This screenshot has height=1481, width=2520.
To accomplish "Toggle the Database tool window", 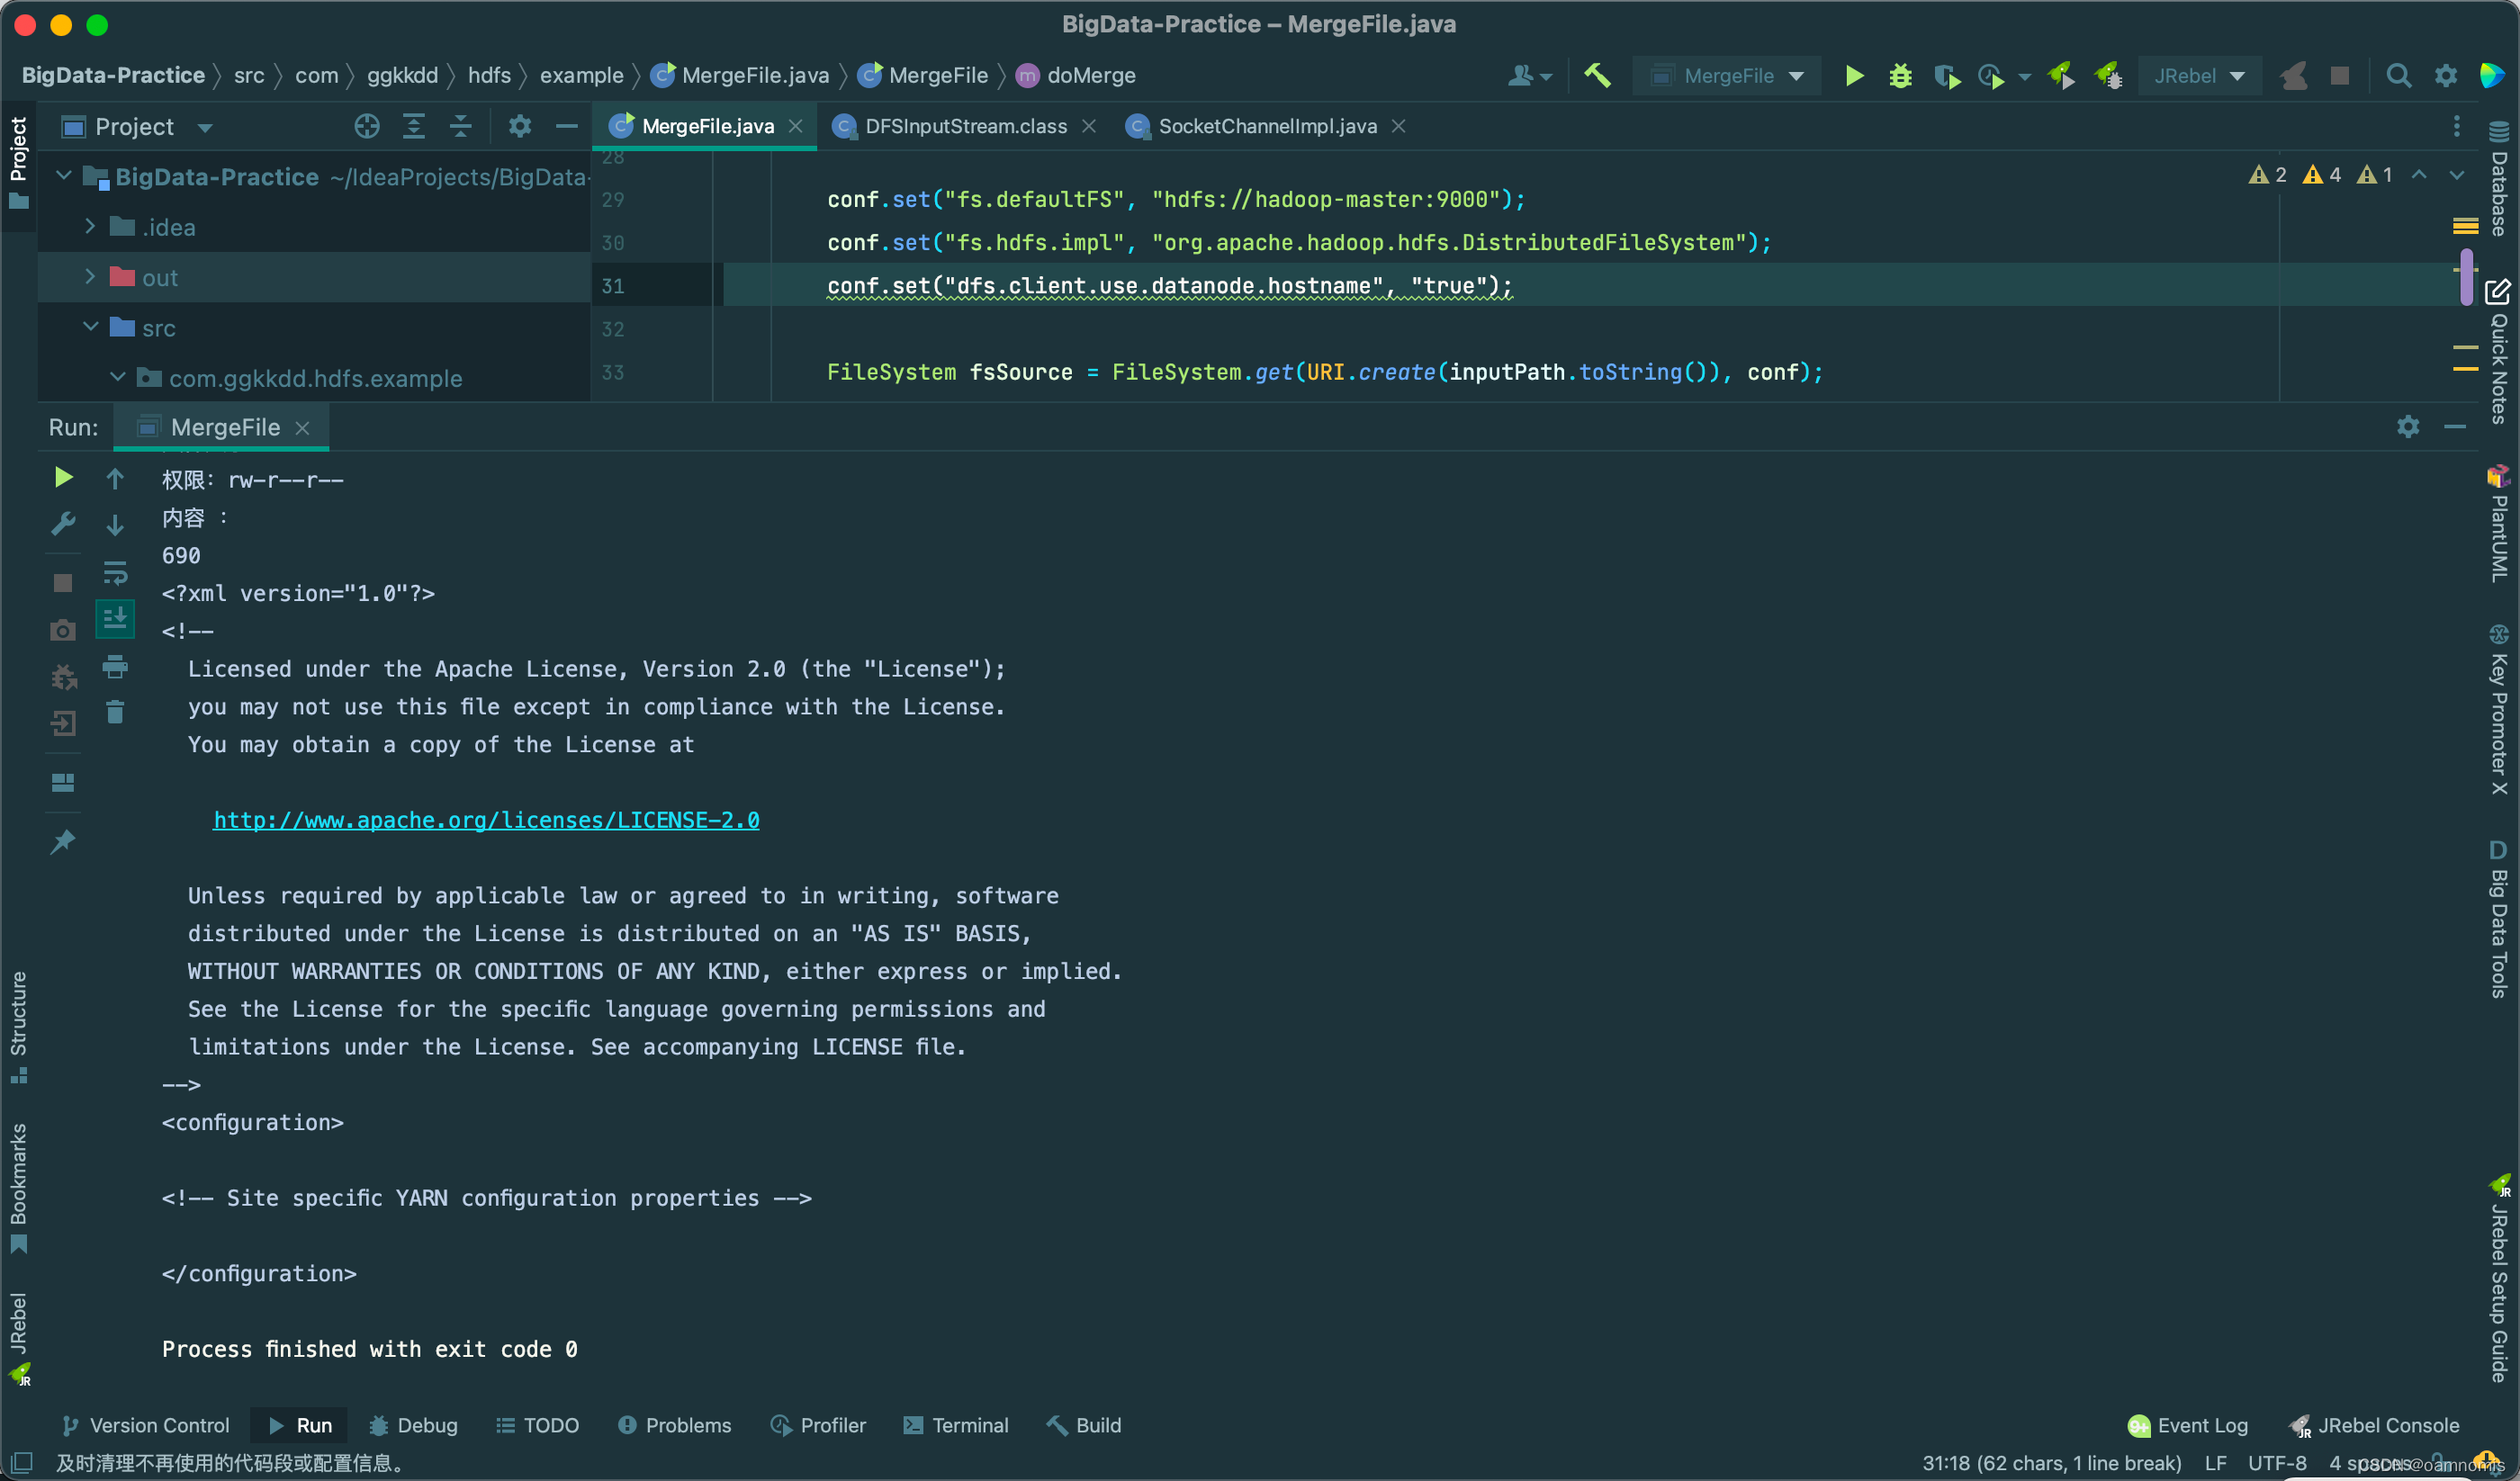I will [2498, 178].
